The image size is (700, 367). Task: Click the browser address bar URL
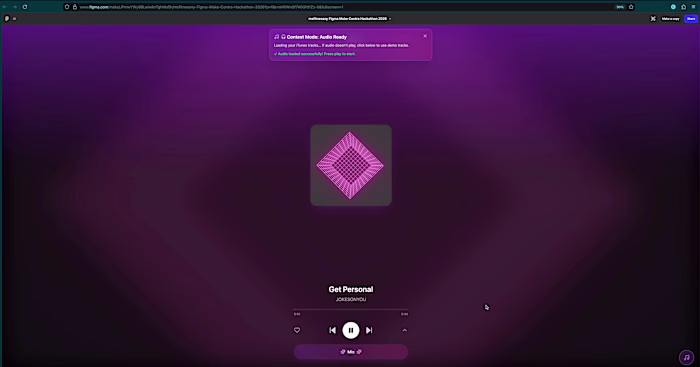211,7
